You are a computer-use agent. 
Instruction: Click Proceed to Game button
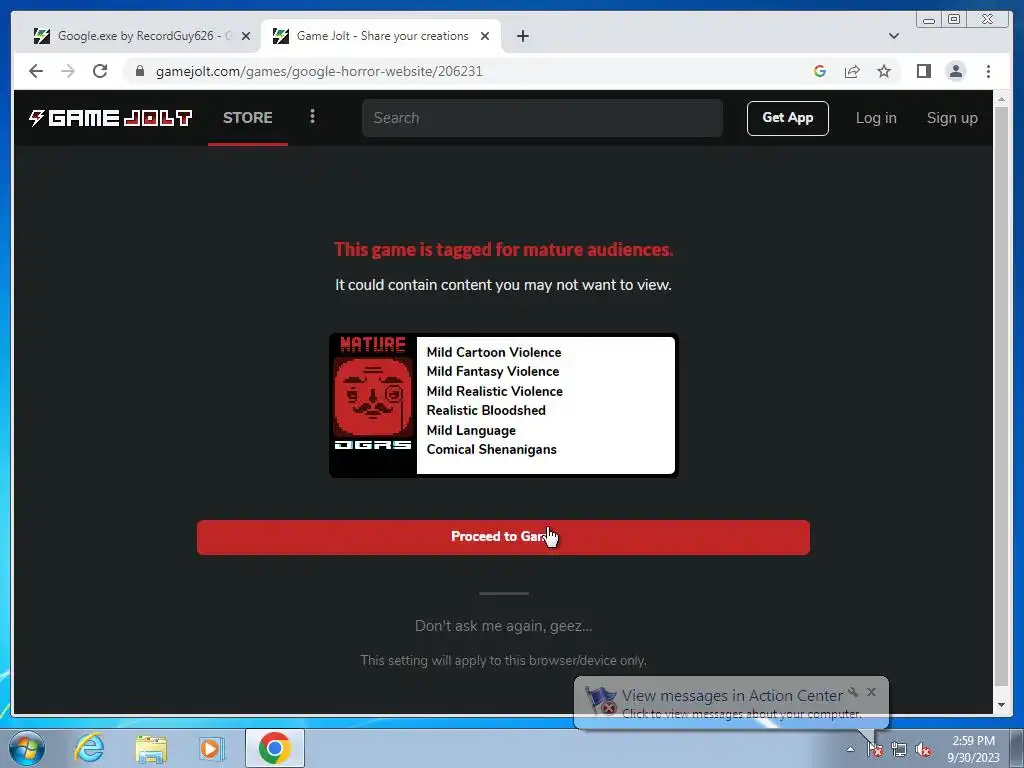pyautogui.click(x=503, y=537)
